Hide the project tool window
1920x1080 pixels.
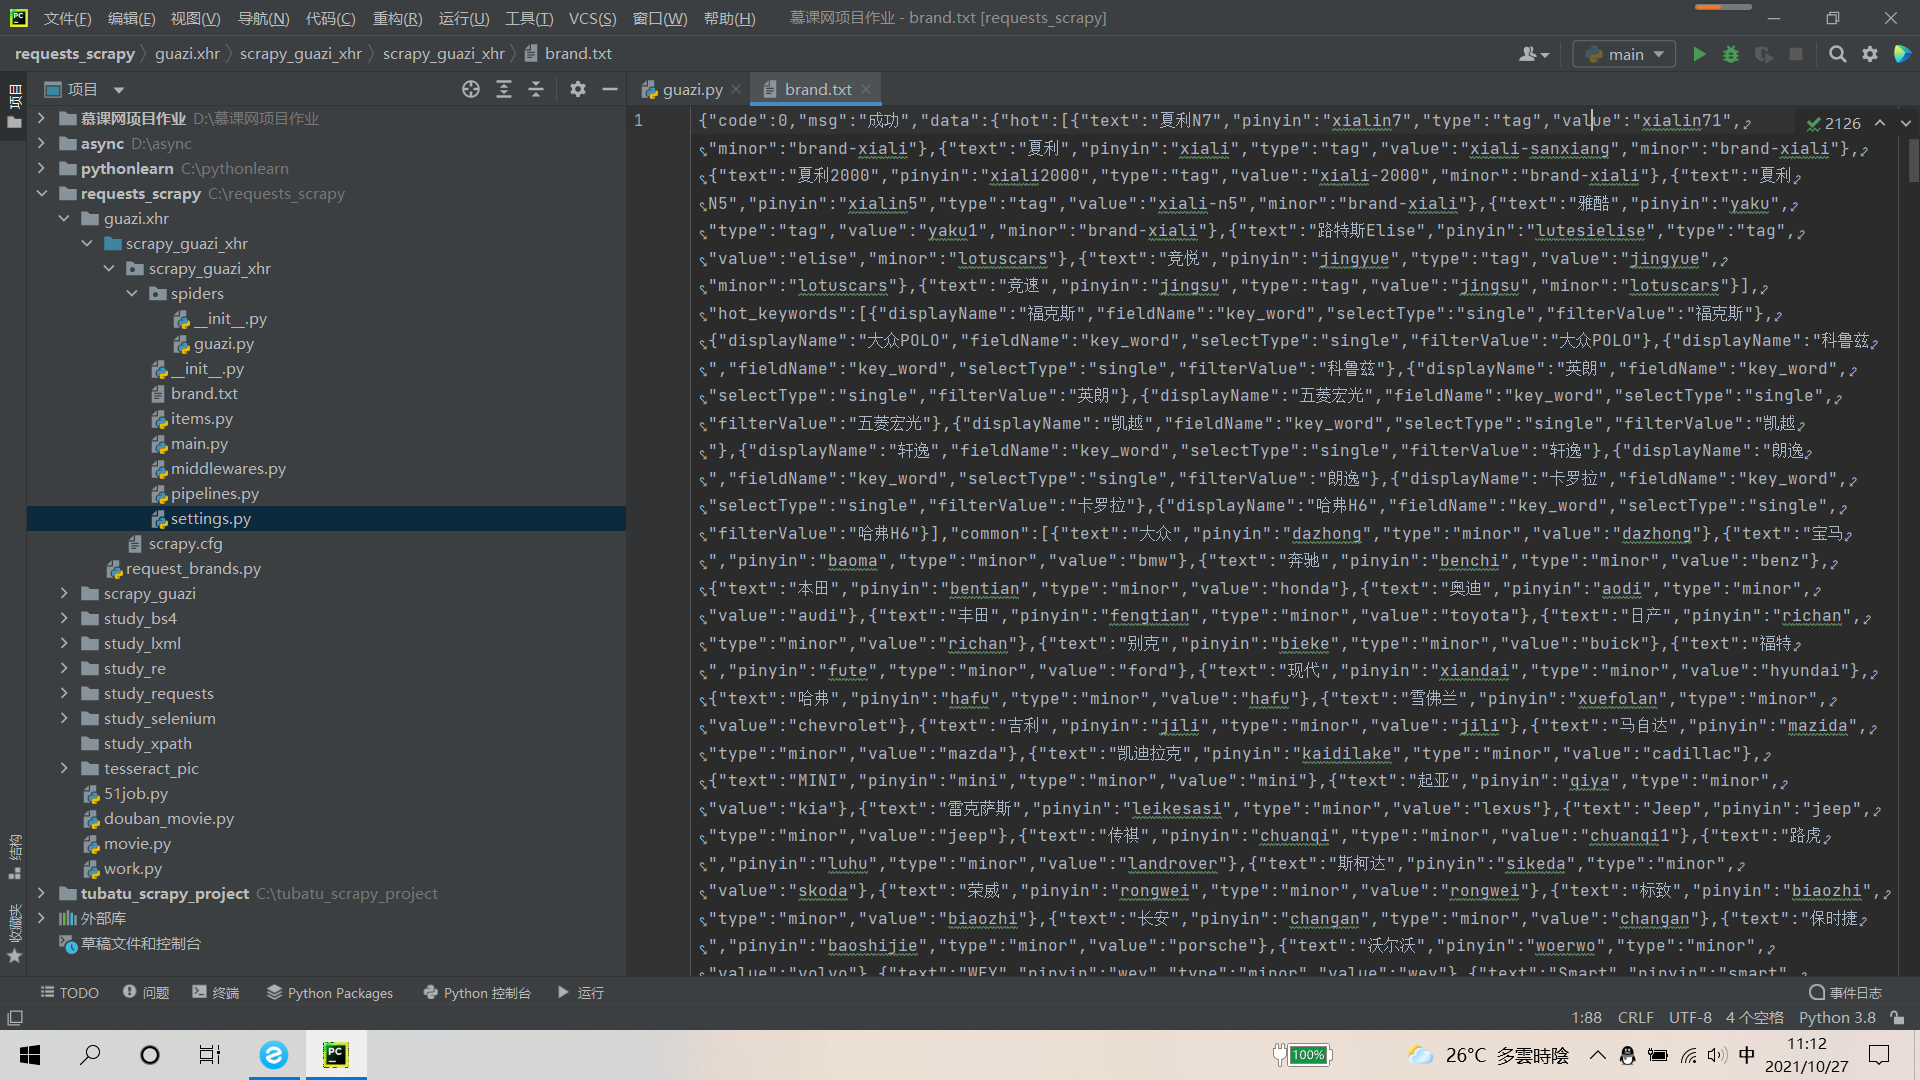click(x=610, y=89)
